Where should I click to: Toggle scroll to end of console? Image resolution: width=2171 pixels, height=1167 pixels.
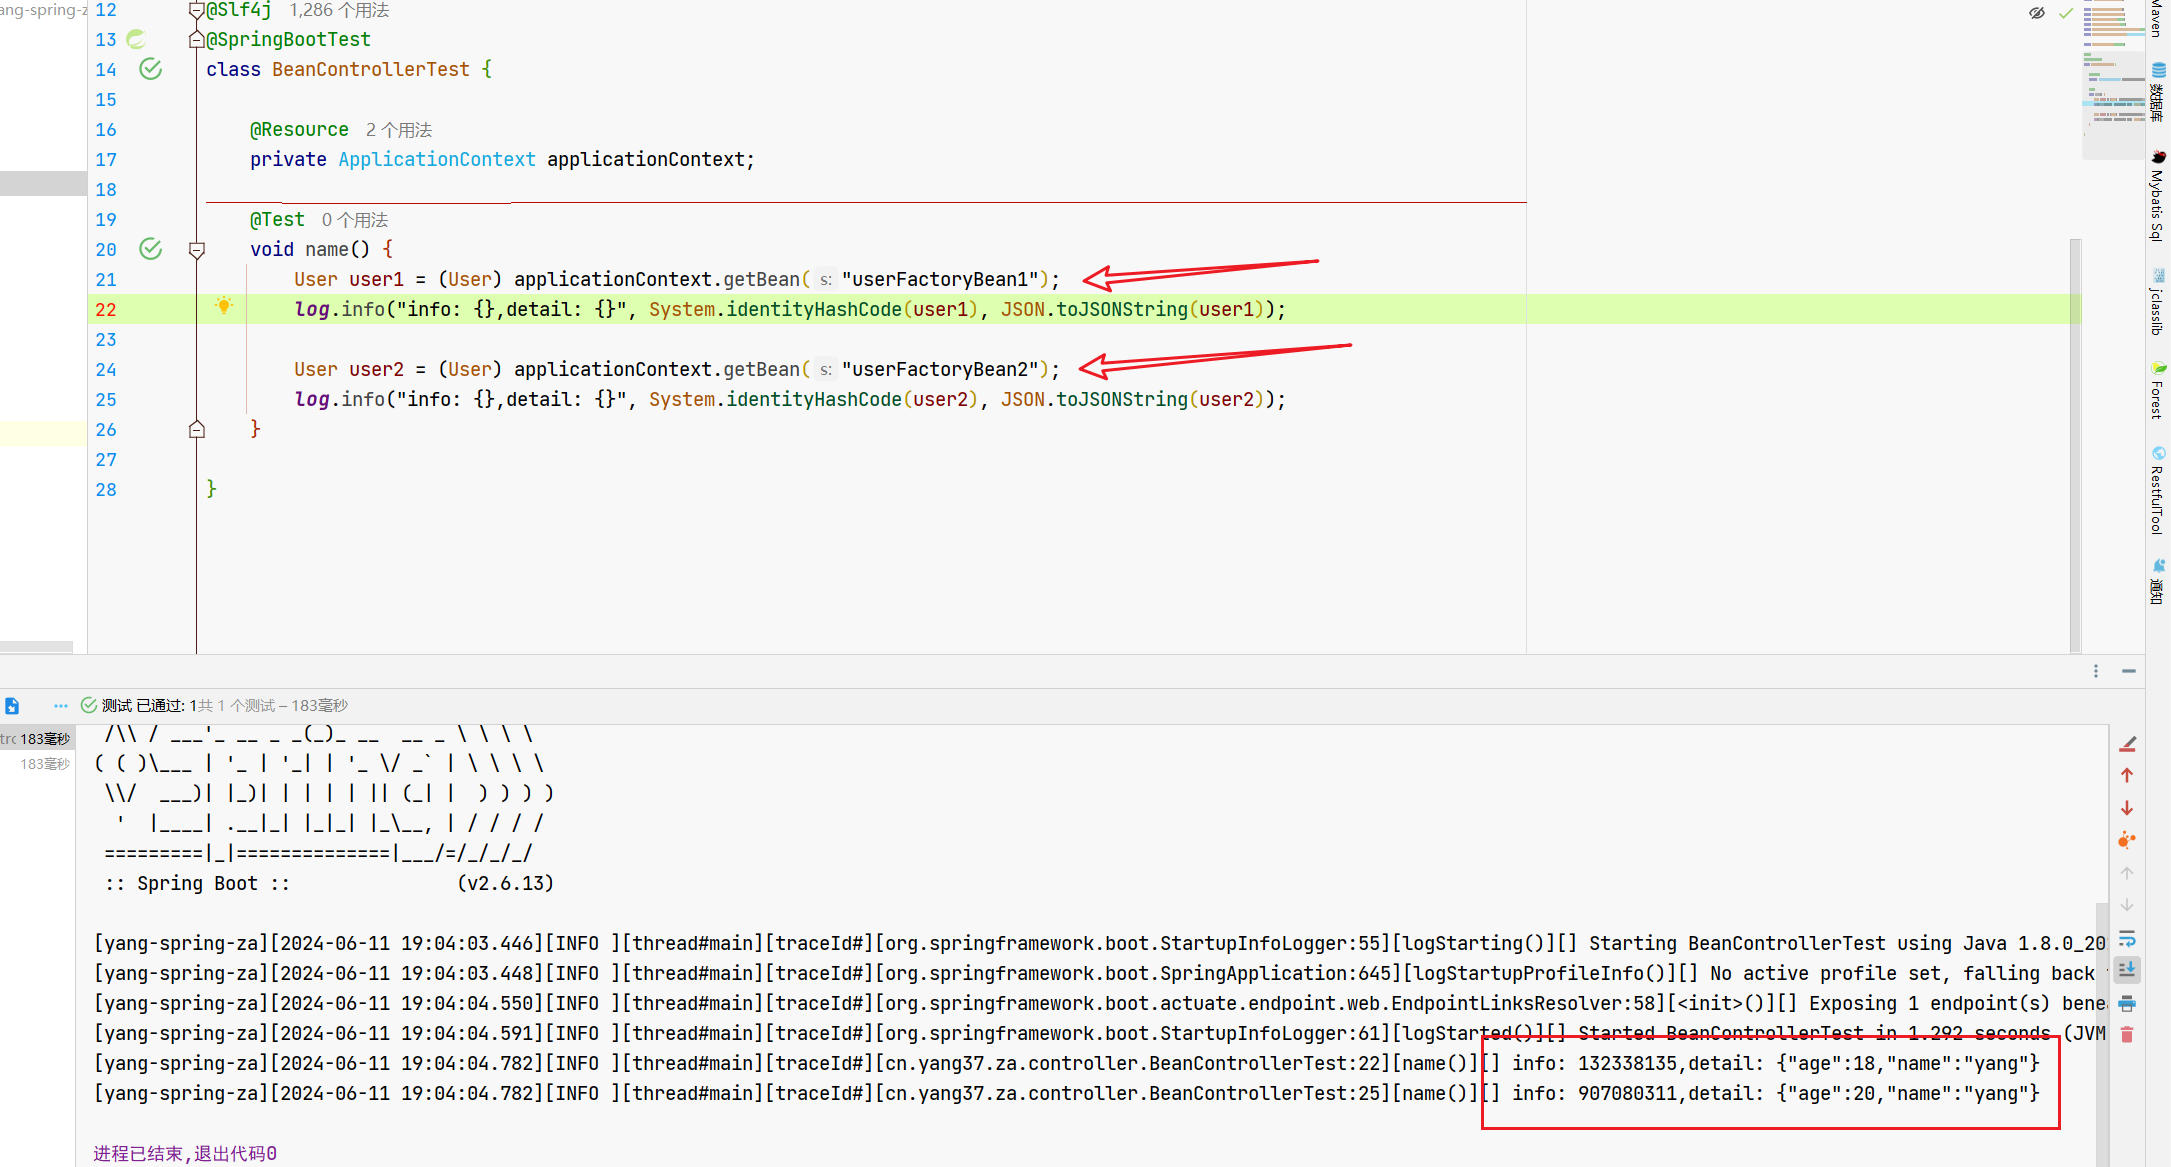2127,970
